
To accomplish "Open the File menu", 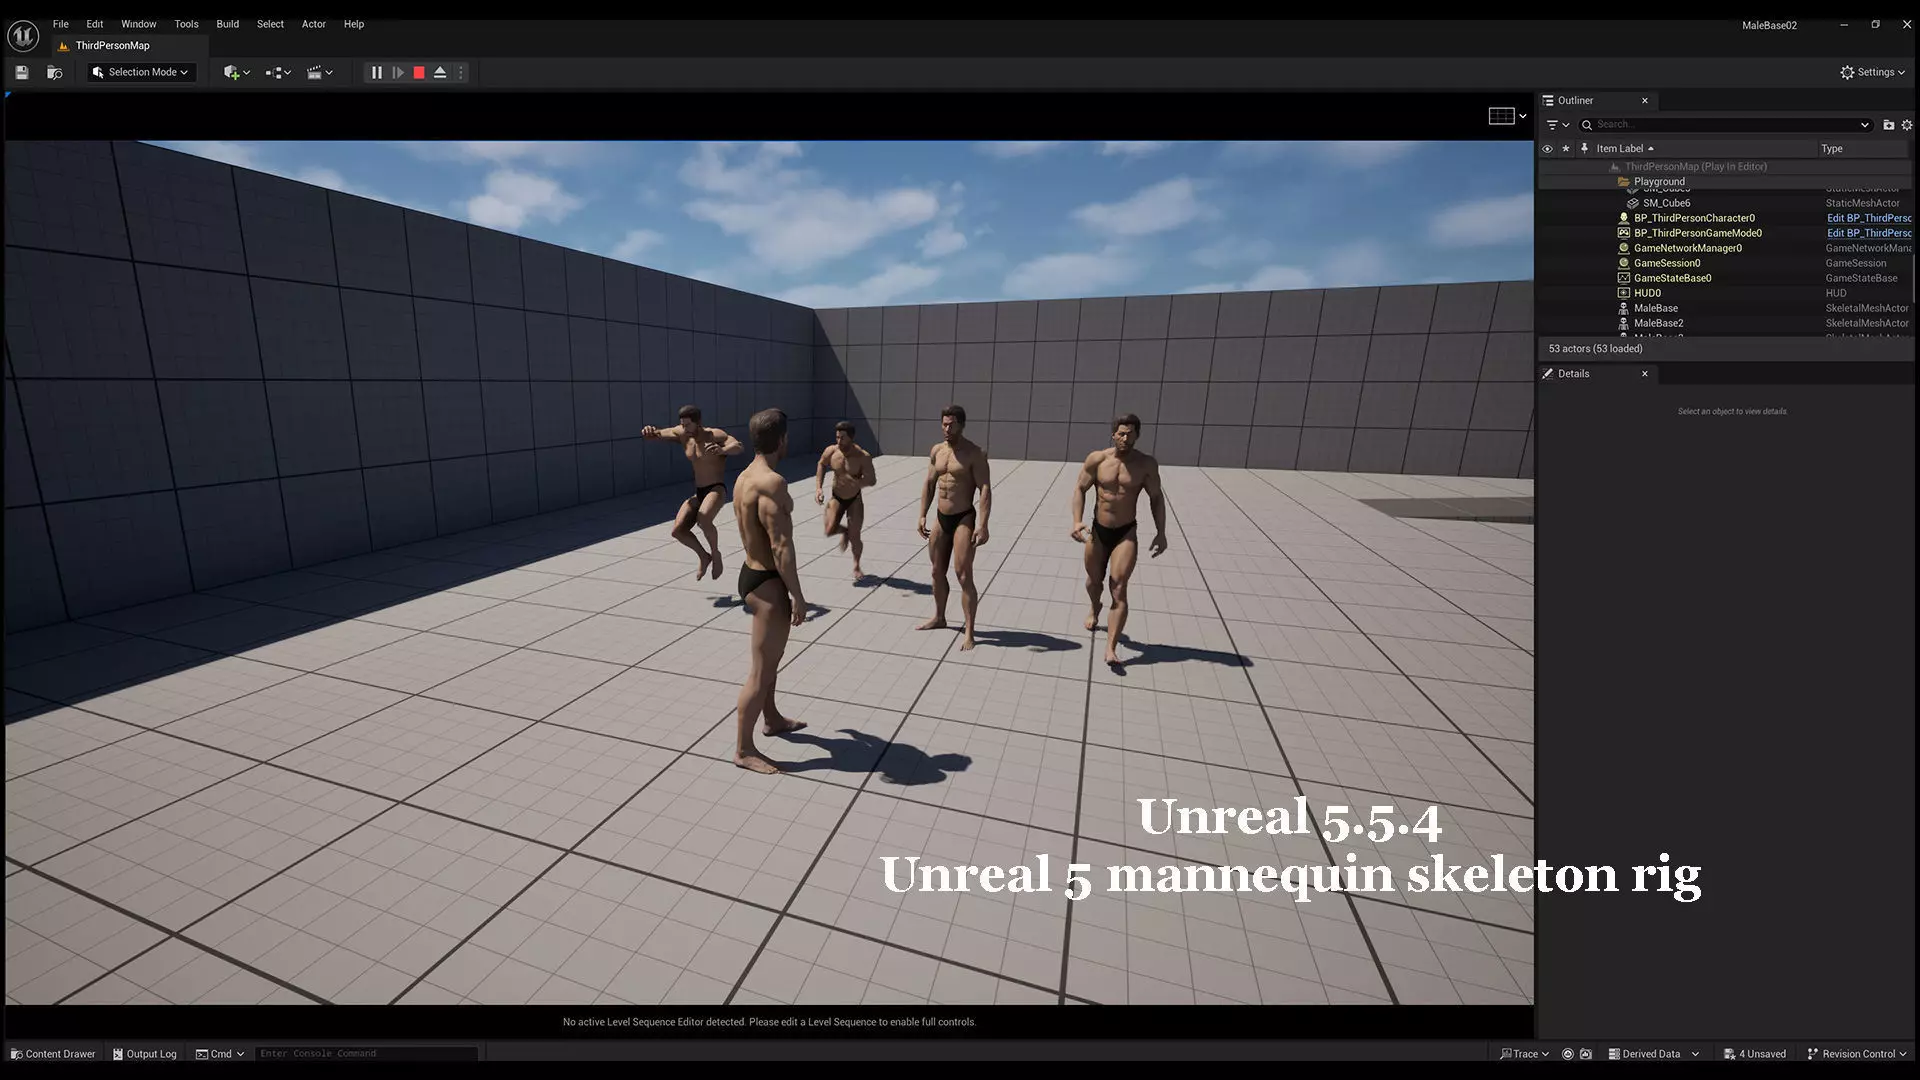I will pos(61,24).
